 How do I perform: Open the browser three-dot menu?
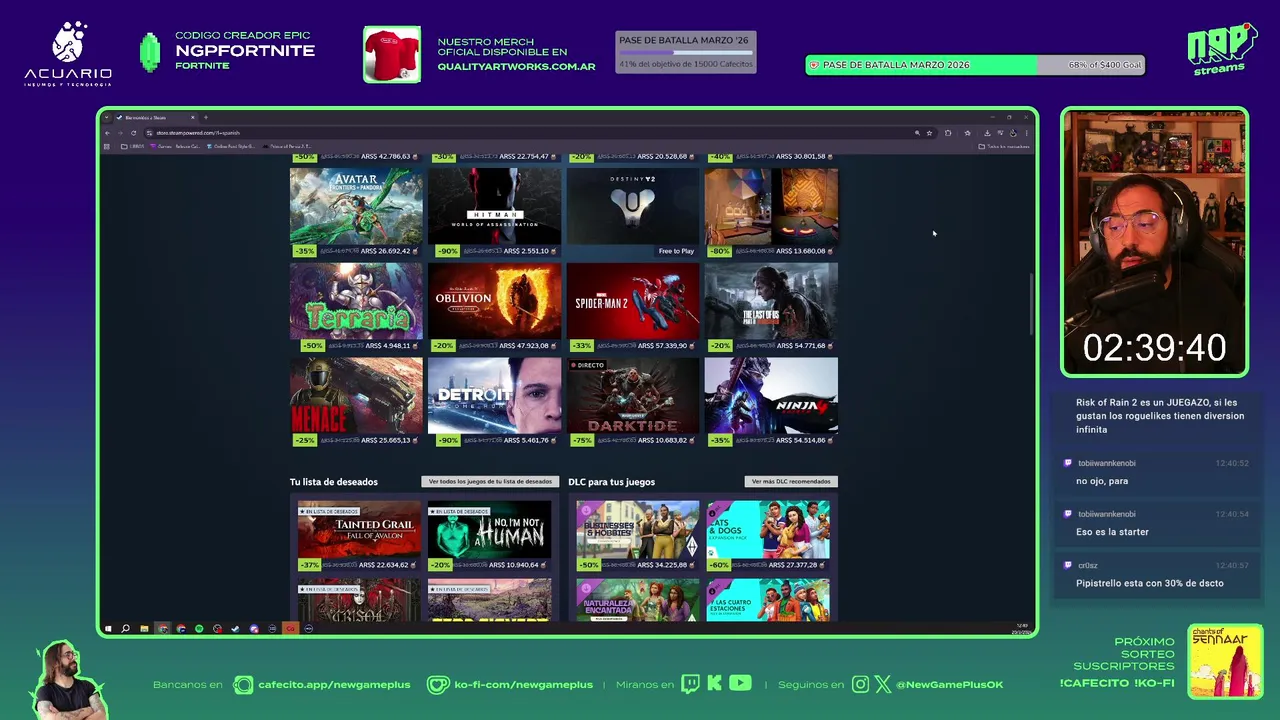point(1026,133)
